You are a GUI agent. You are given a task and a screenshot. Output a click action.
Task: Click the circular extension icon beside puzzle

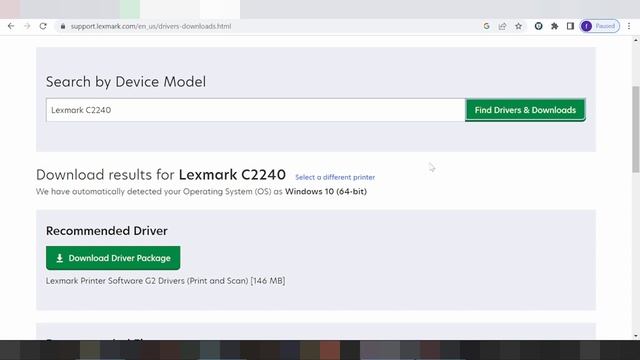(x=538, y=26)
